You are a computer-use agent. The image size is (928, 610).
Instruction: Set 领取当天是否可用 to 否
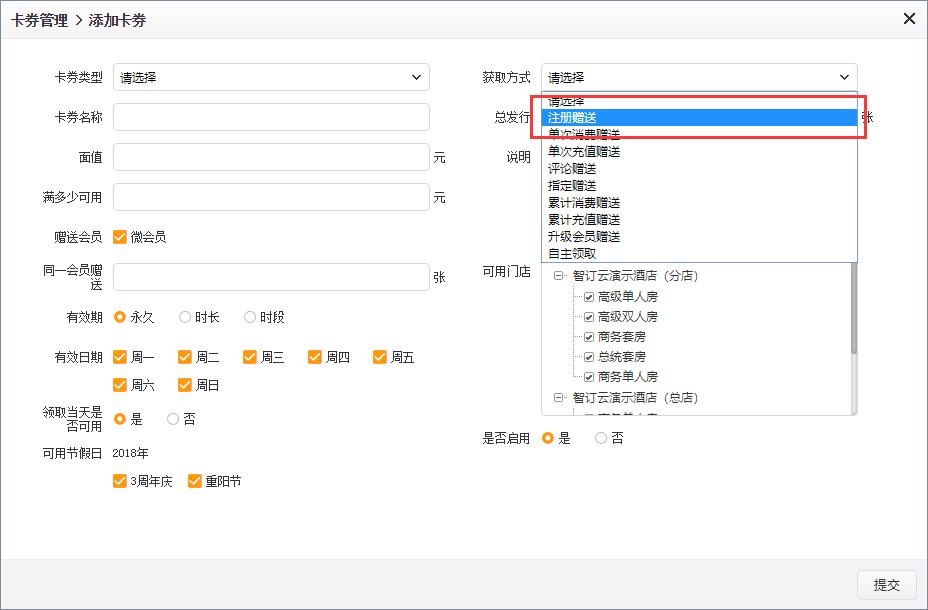173,419
